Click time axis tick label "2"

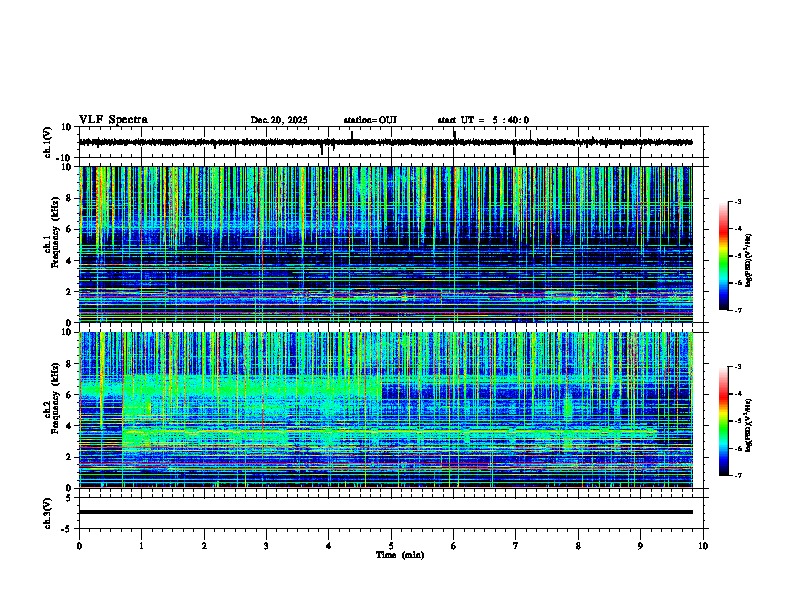point(204,546)
